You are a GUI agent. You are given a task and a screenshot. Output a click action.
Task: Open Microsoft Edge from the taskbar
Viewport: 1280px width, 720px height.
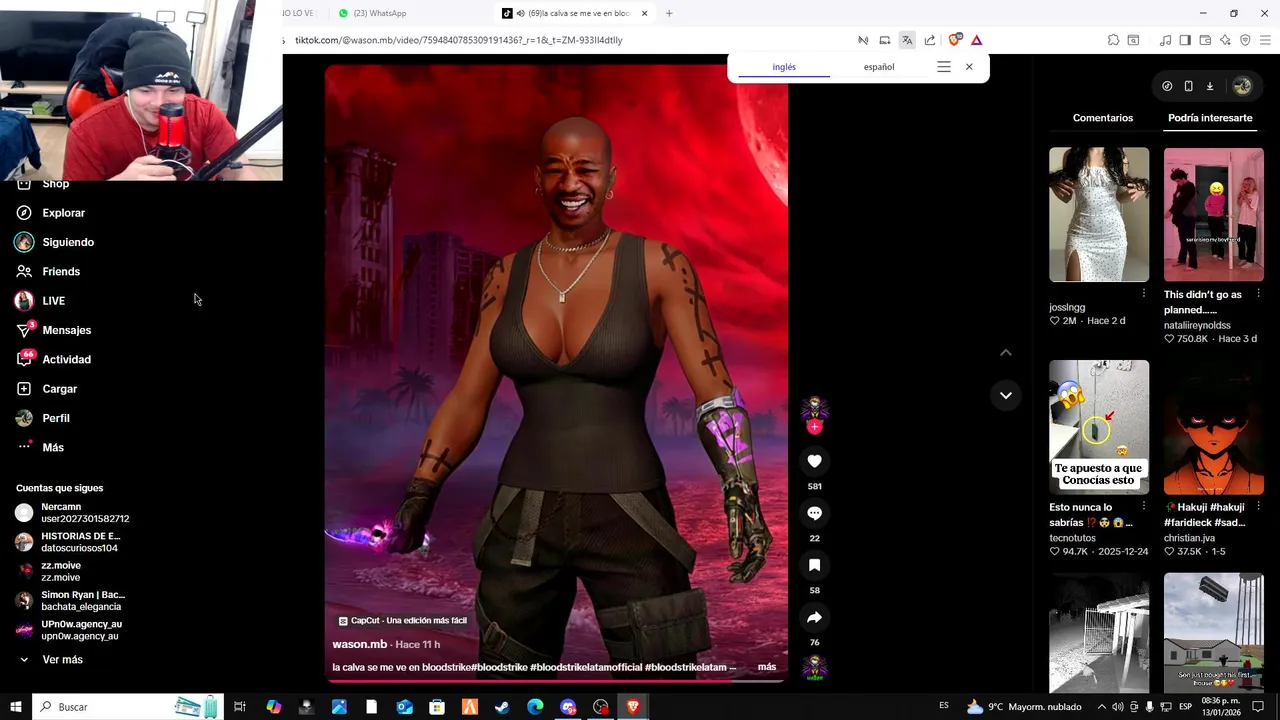[535, 707]
